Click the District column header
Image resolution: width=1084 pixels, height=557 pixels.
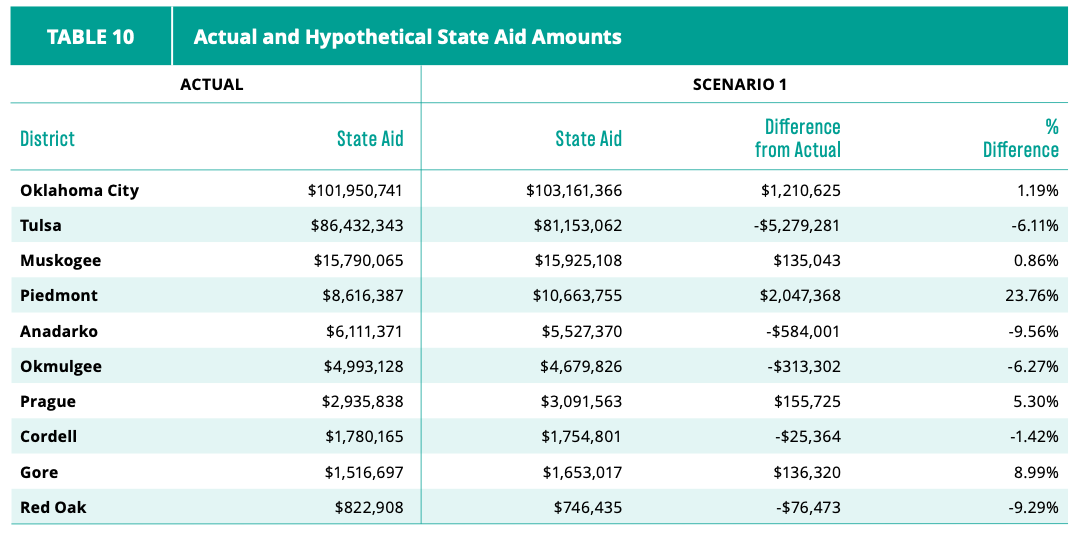47,138
